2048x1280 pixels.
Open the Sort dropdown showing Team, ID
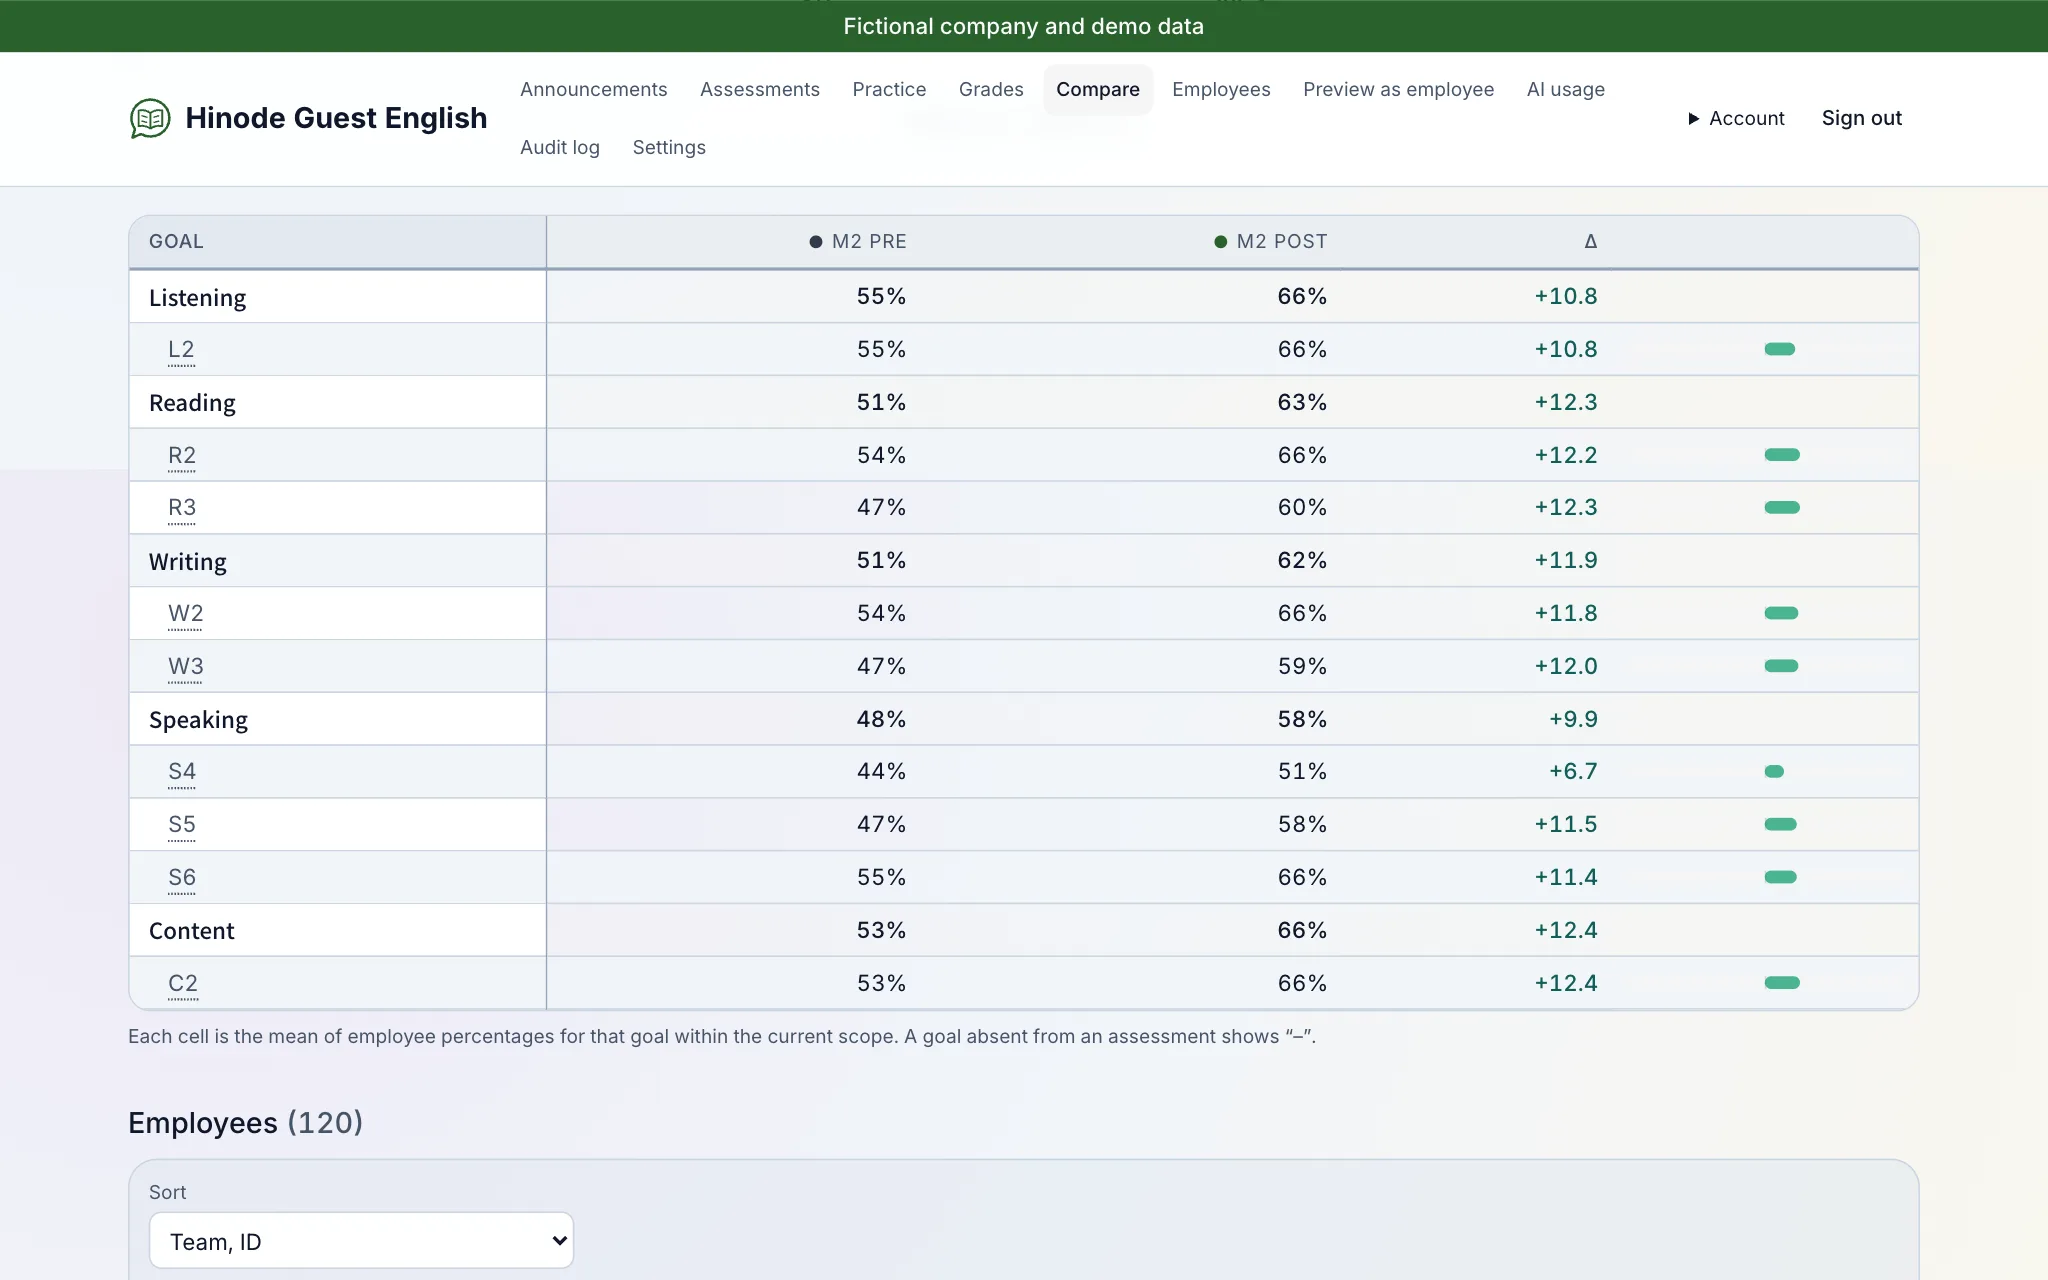tap(361, 1241)
